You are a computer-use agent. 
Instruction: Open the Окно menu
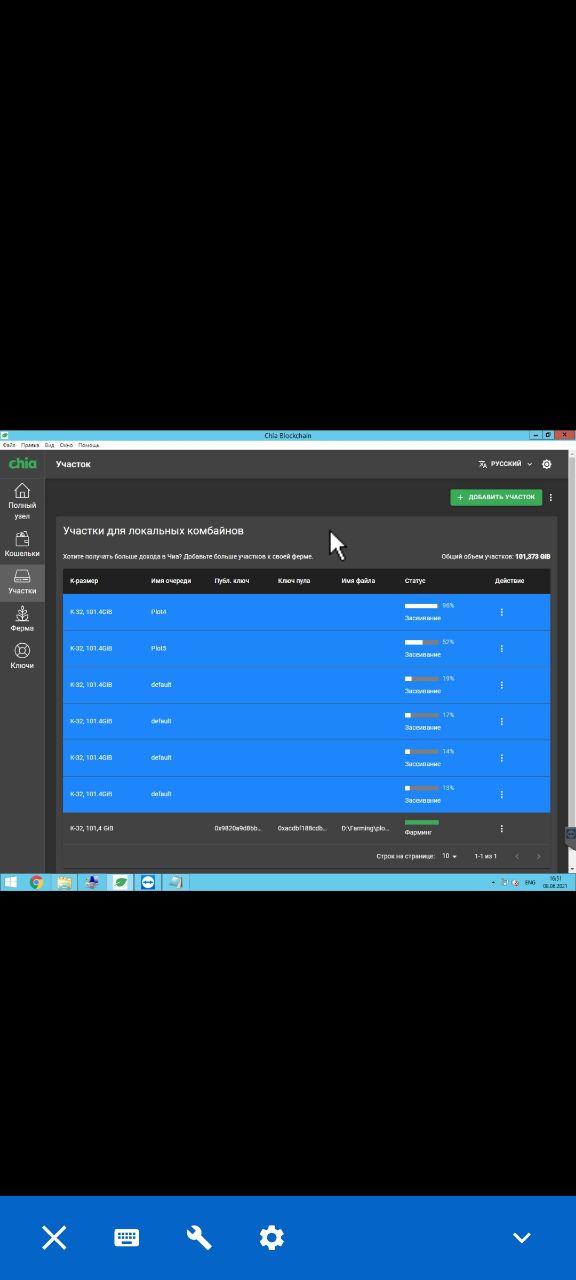66,444
